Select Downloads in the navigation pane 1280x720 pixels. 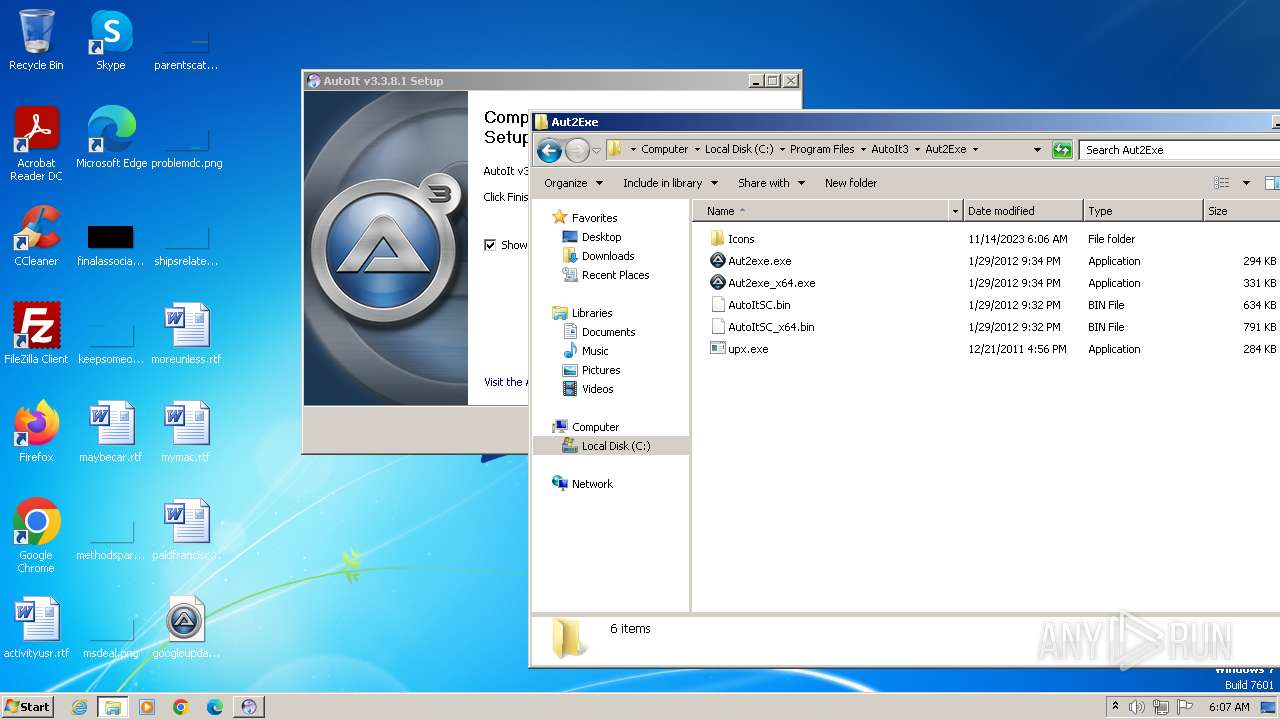point(608,256)
